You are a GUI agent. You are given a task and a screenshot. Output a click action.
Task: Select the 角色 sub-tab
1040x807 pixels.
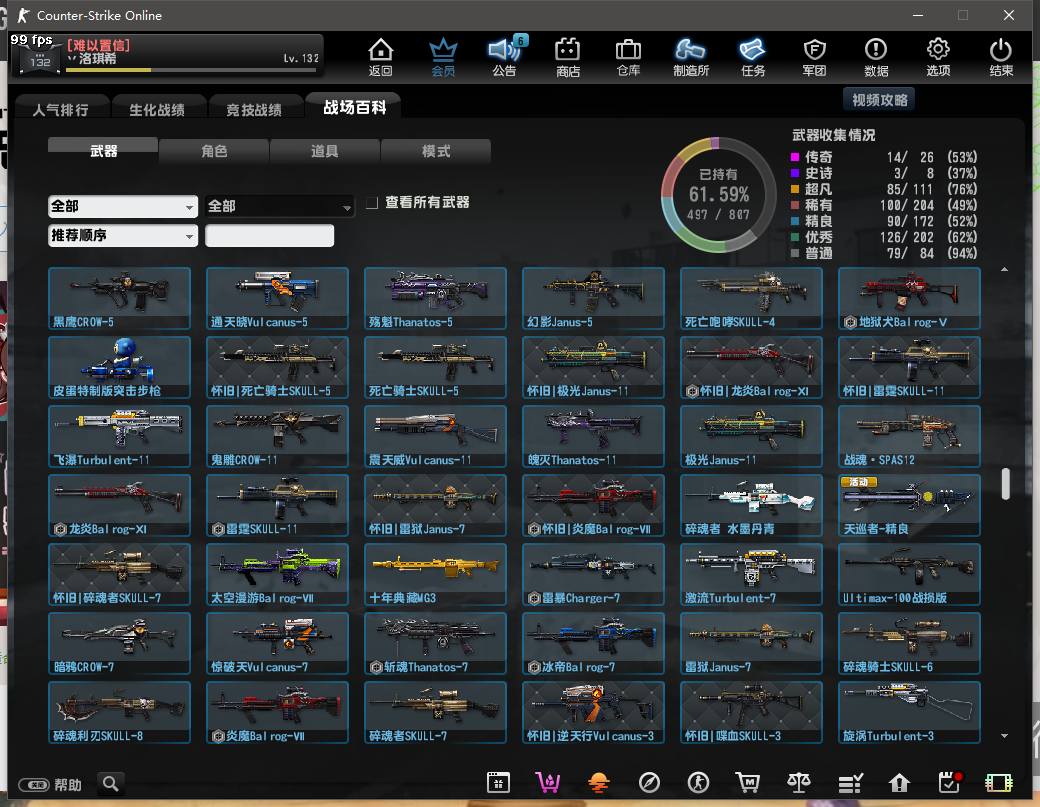coord(214,151)
